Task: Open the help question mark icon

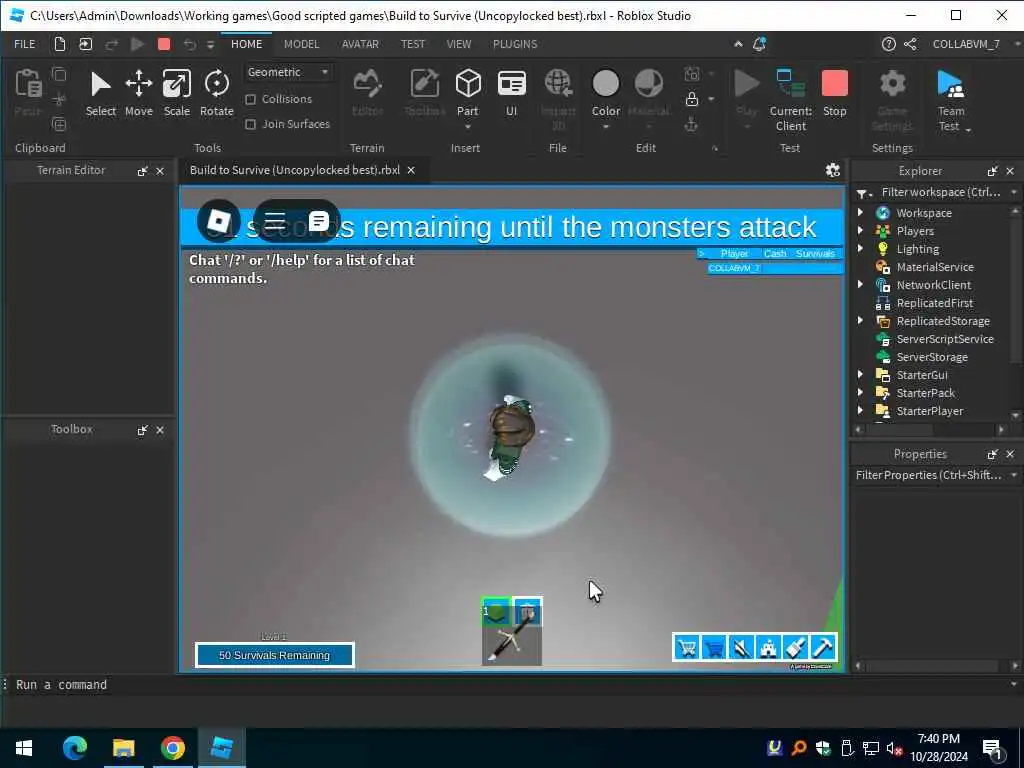Action: 888,44
